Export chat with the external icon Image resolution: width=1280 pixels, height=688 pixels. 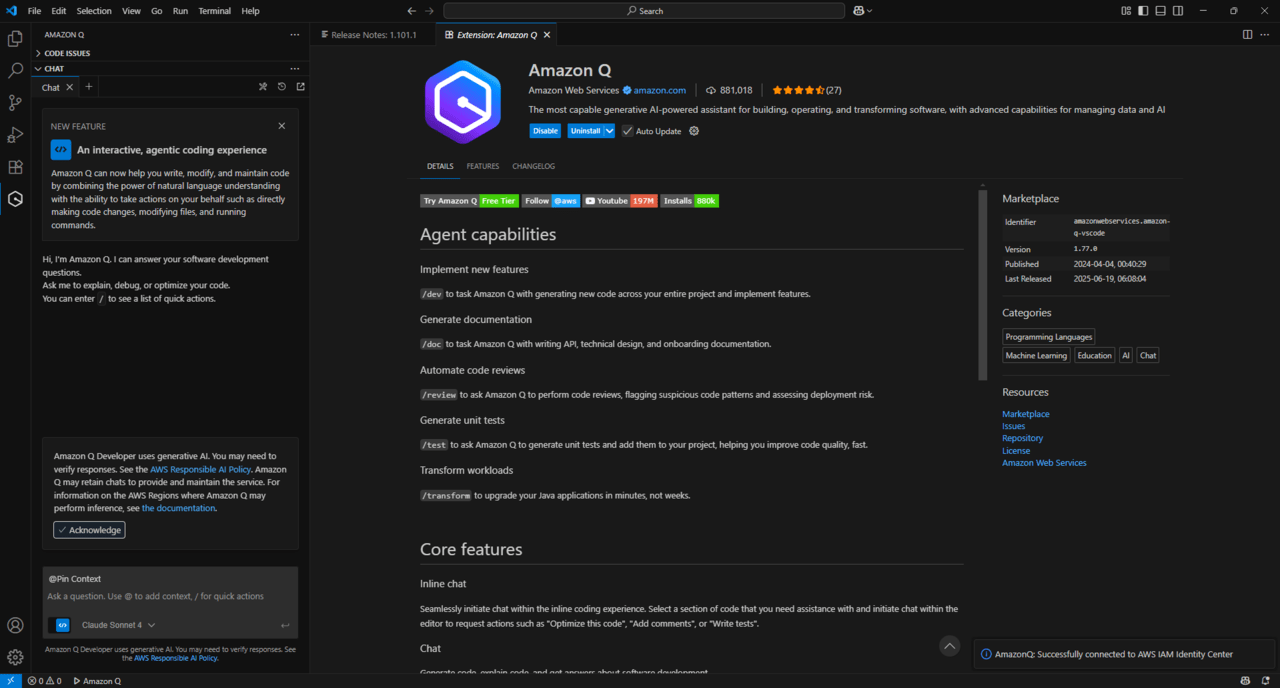300,87
